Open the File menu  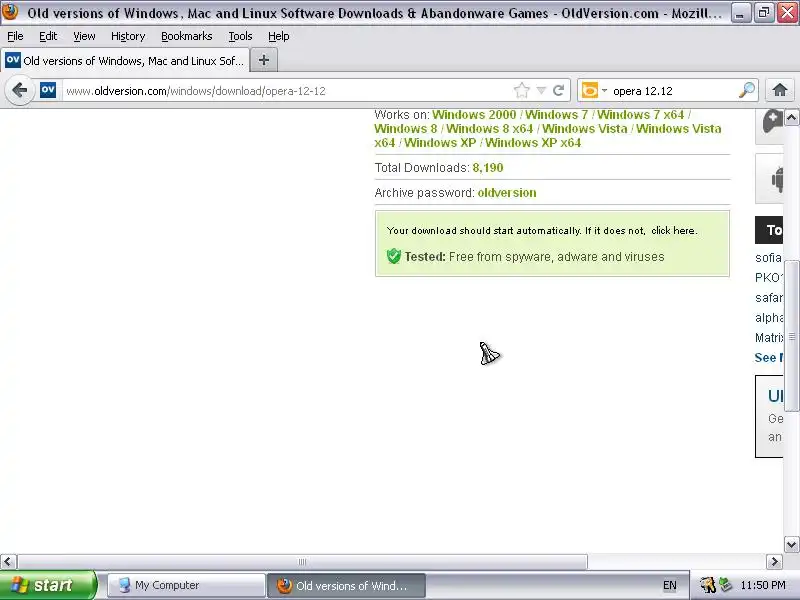click(15, 36)
